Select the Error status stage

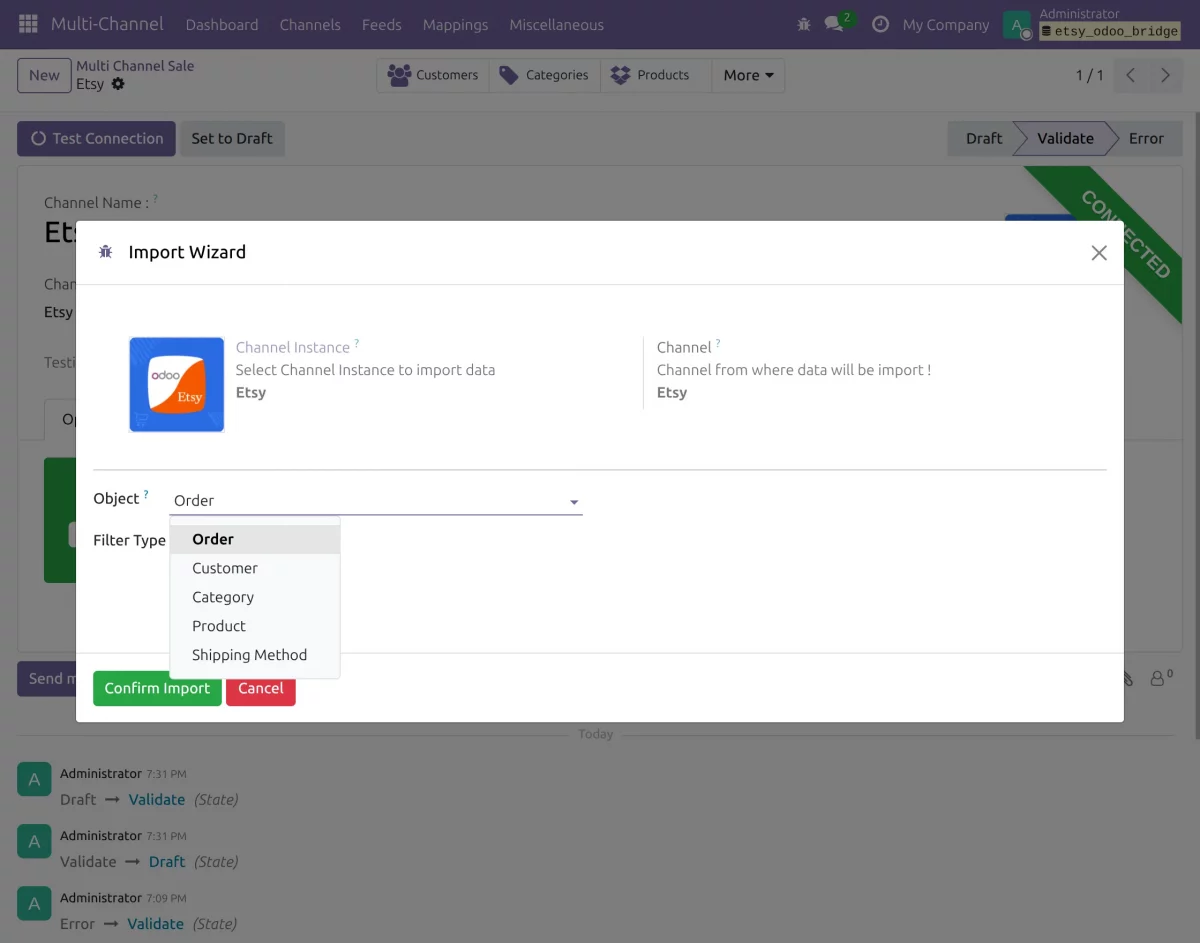coord(1146,139)
